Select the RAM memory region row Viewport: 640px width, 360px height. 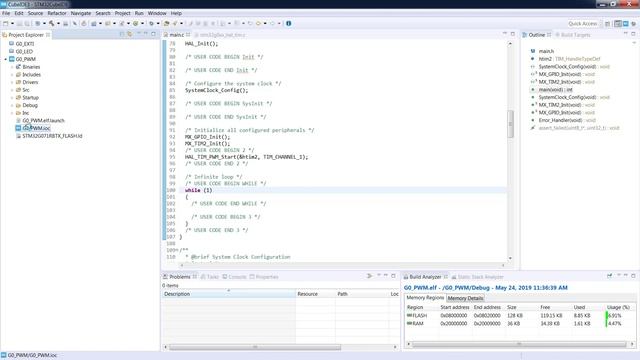click(x=520, y=323)
